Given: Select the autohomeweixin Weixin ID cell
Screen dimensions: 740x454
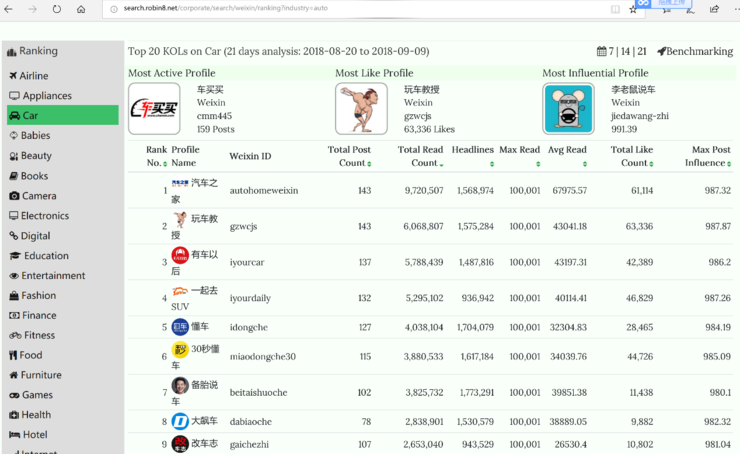Looking at the screenshot, I should [x=264, y=191].
